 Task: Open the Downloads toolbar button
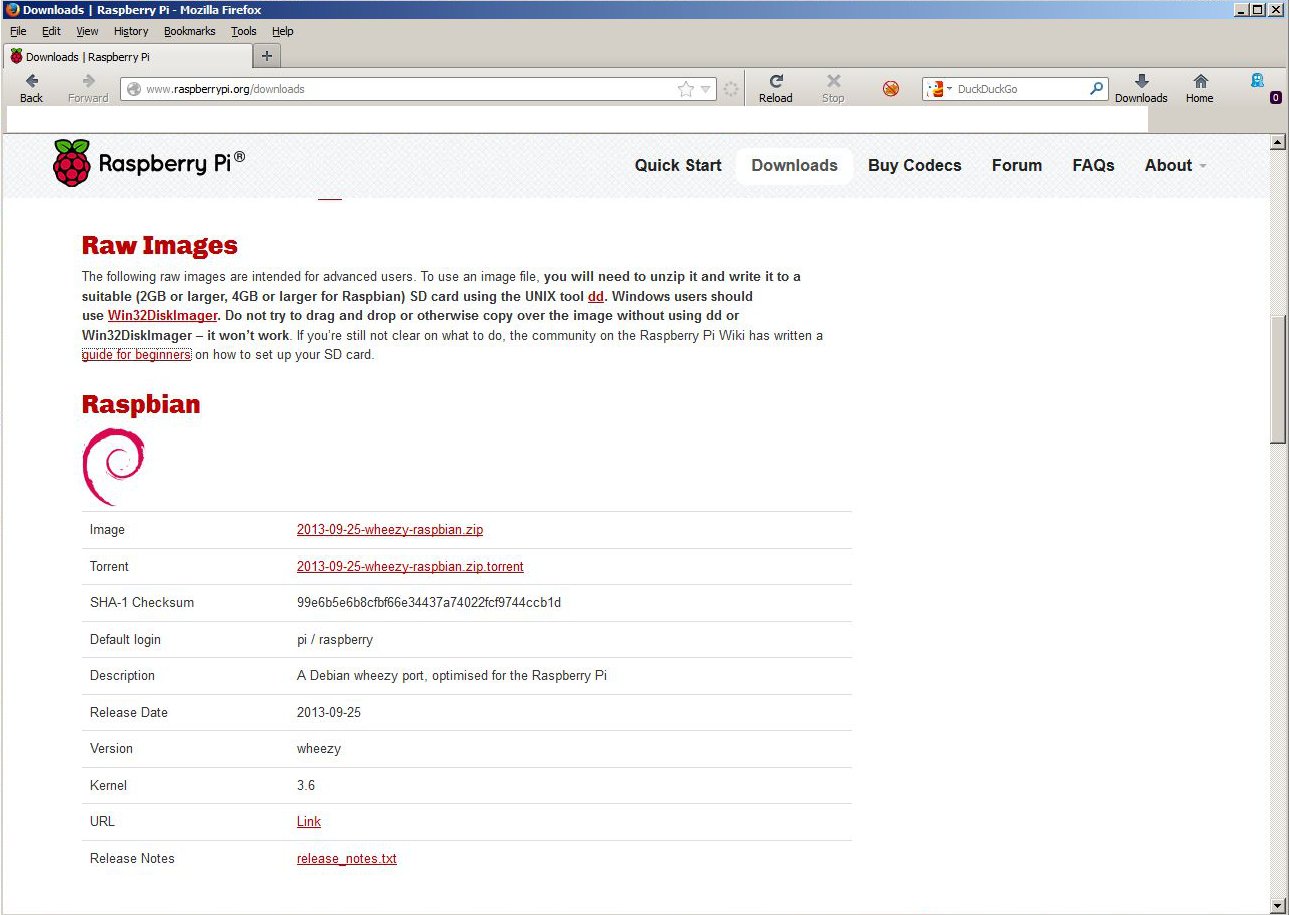click(1141, 88)
